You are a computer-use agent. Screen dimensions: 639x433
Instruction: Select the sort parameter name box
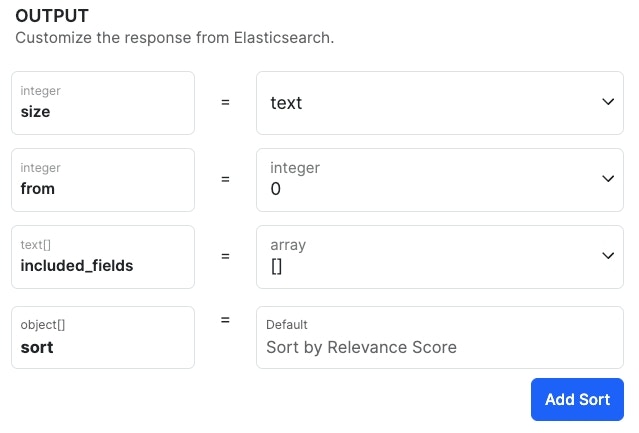103,337
